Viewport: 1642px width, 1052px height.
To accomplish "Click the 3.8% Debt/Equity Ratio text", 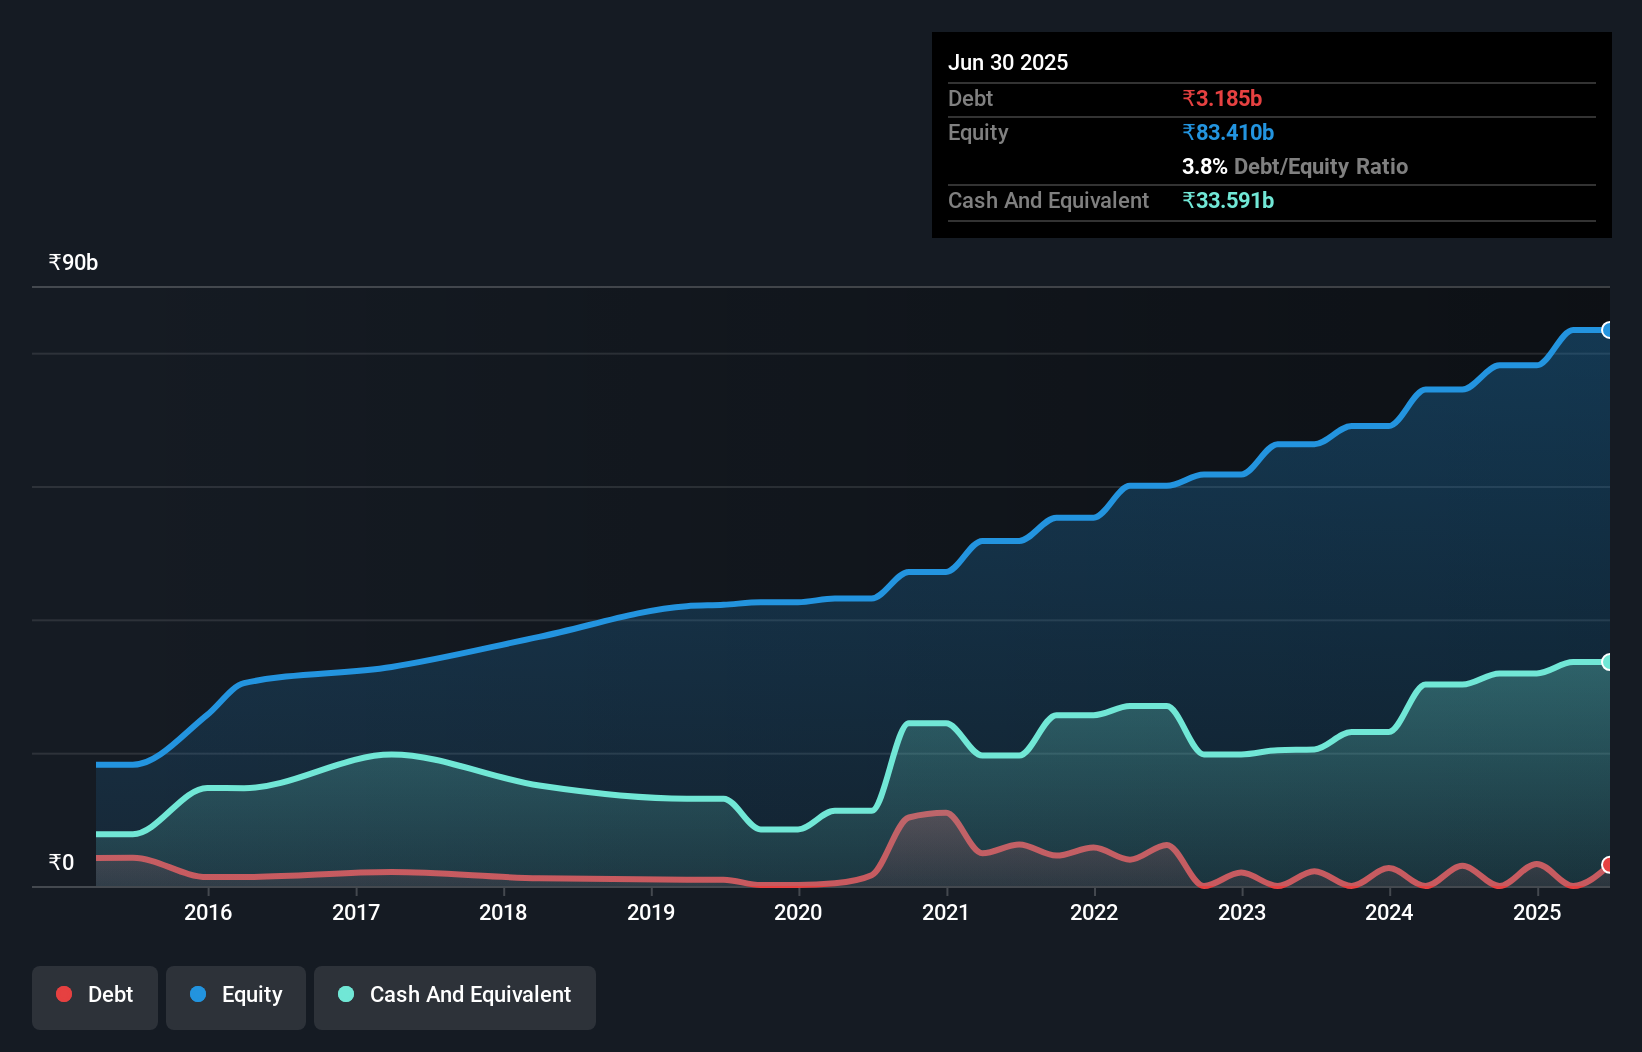I will [x=1295, y=166].
